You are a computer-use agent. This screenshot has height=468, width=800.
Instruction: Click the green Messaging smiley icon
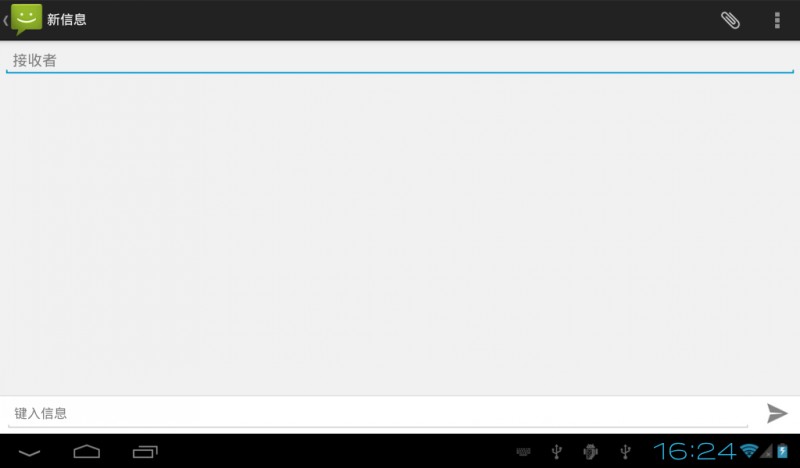point(27,19)
